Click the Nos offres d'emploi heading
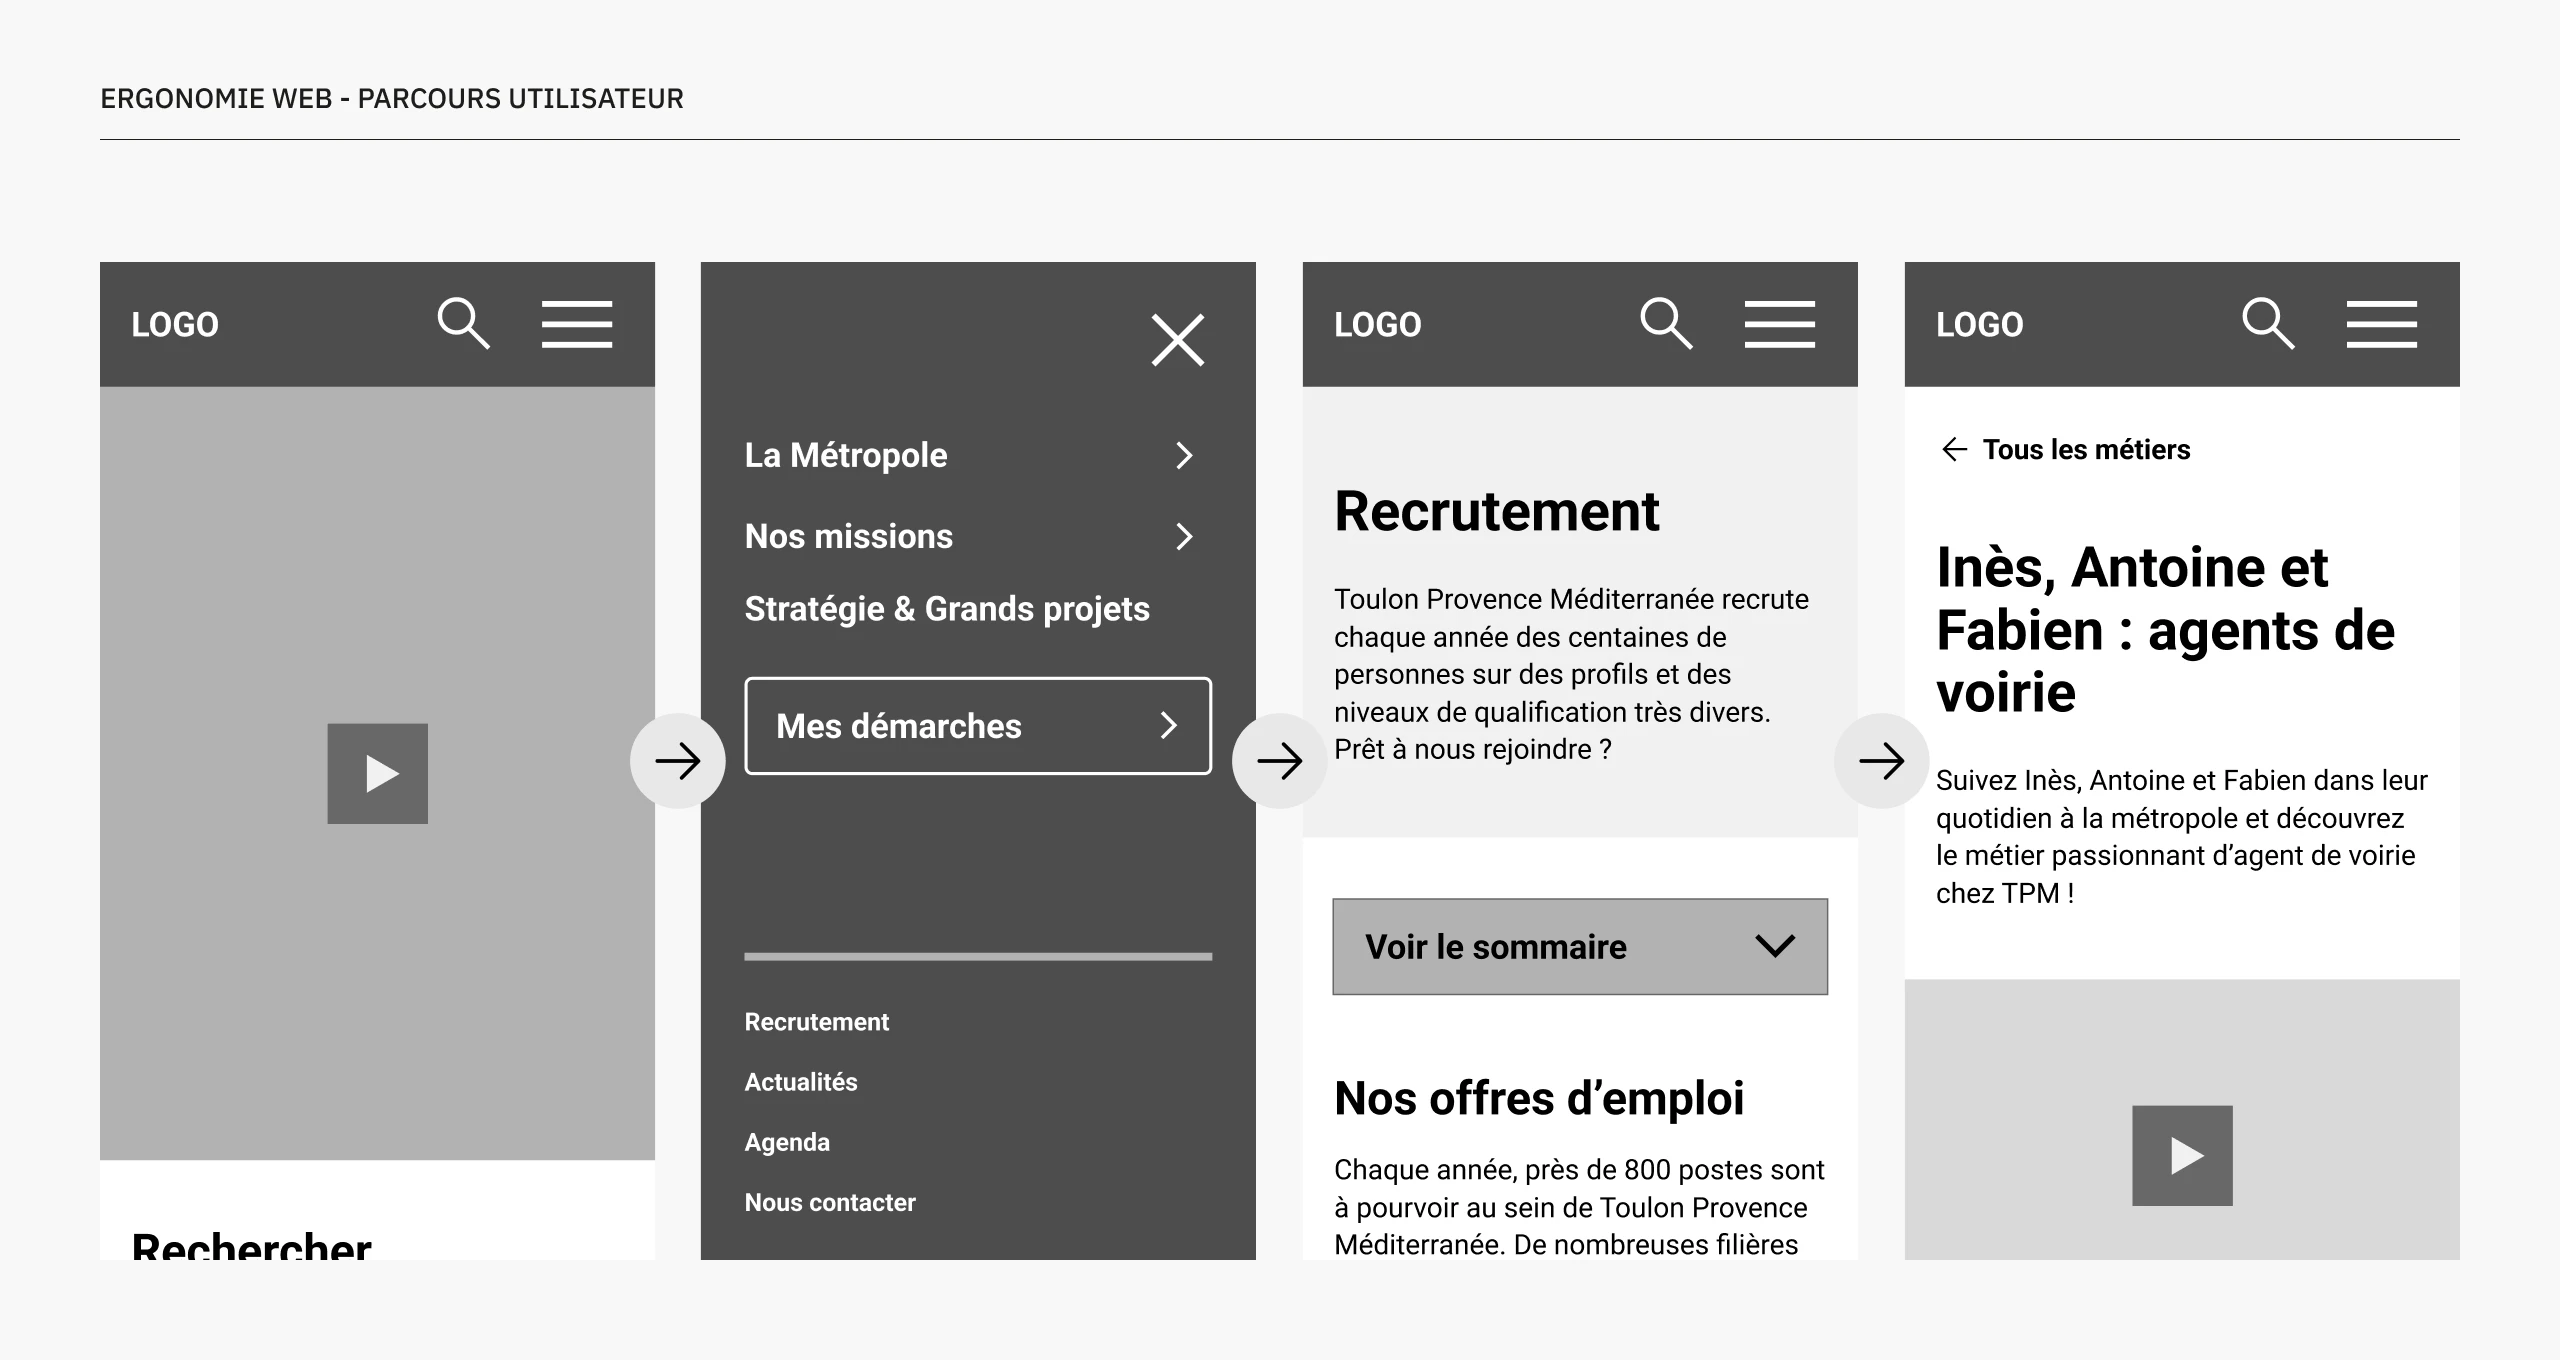Screen dimensions: 2560x1360 pyautogui.click(x=1539, y=1098)
